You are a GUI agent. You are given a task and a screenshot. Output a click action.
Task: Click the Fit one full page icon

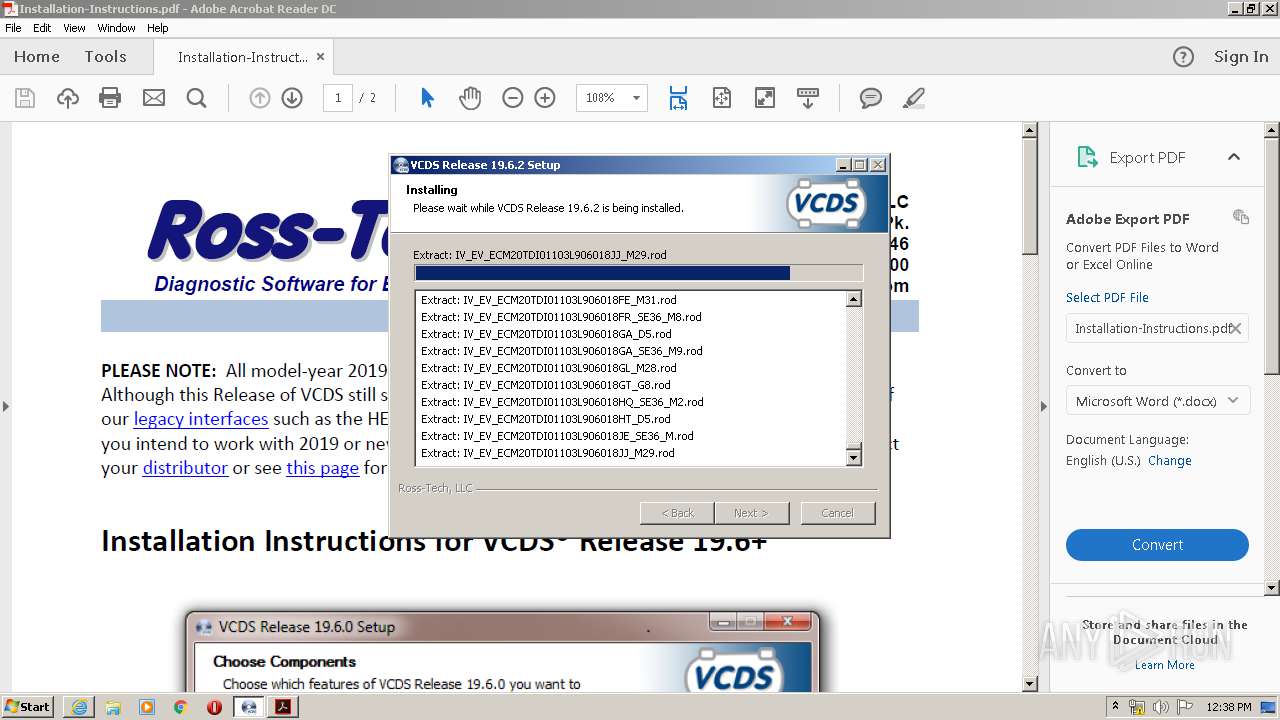[722, 98]
